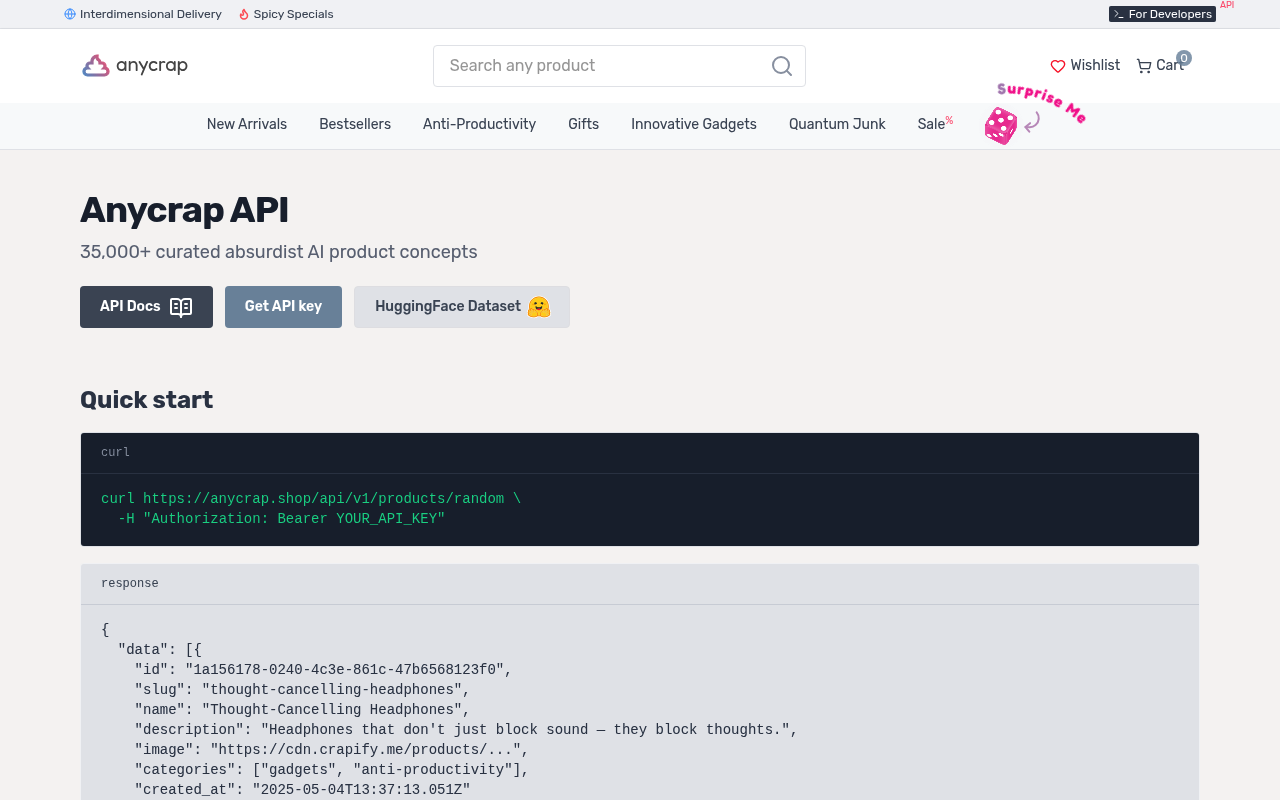
Task: Click the globe icon beside Interdimensional Delivery
Action: pos(70,14)
